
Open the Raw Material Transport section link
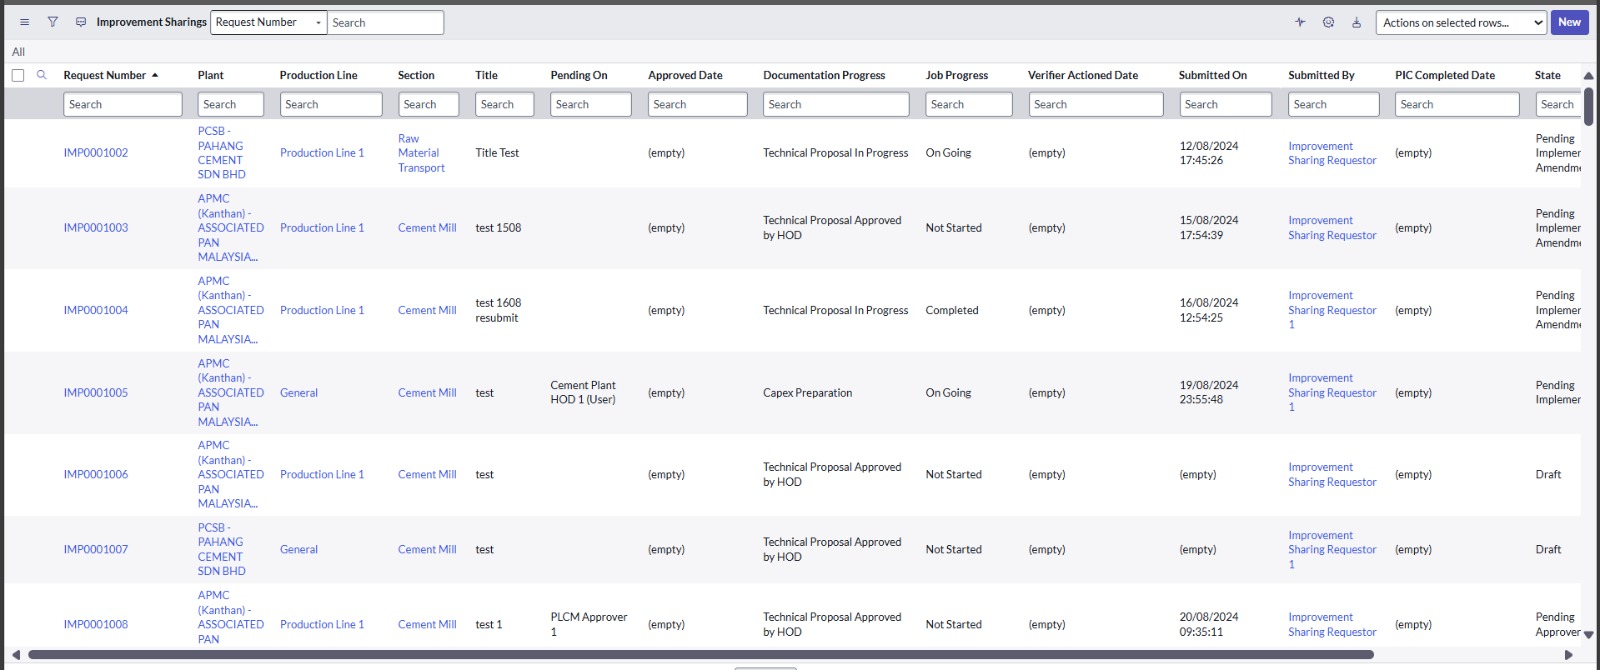click(x=421, y=153)
